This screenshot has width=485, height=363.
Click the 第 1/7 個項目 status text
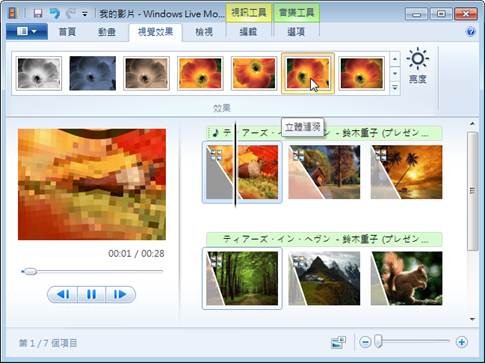[x=48, y=343]
